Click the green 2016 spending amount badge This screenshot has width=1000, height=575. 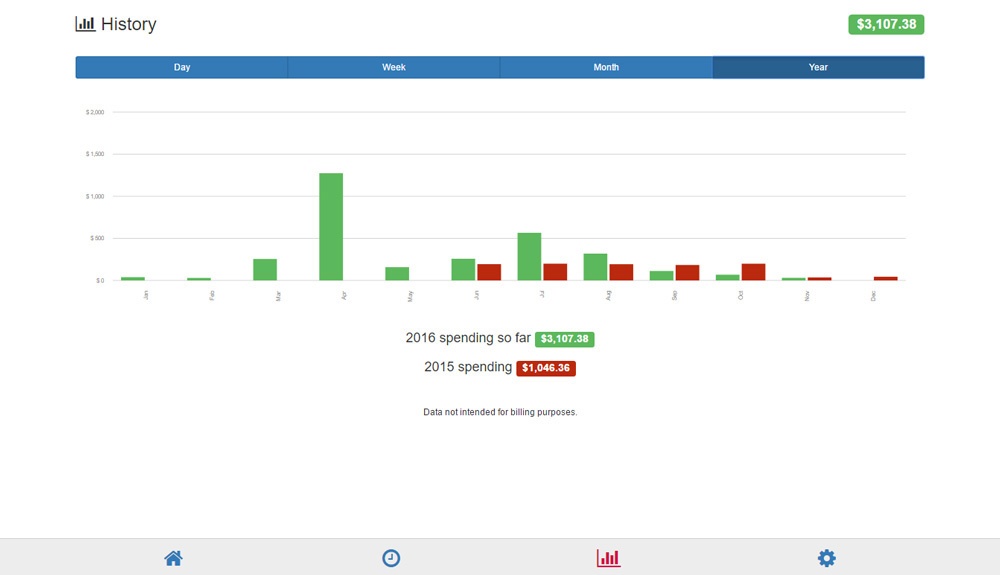tap(565, 339)
